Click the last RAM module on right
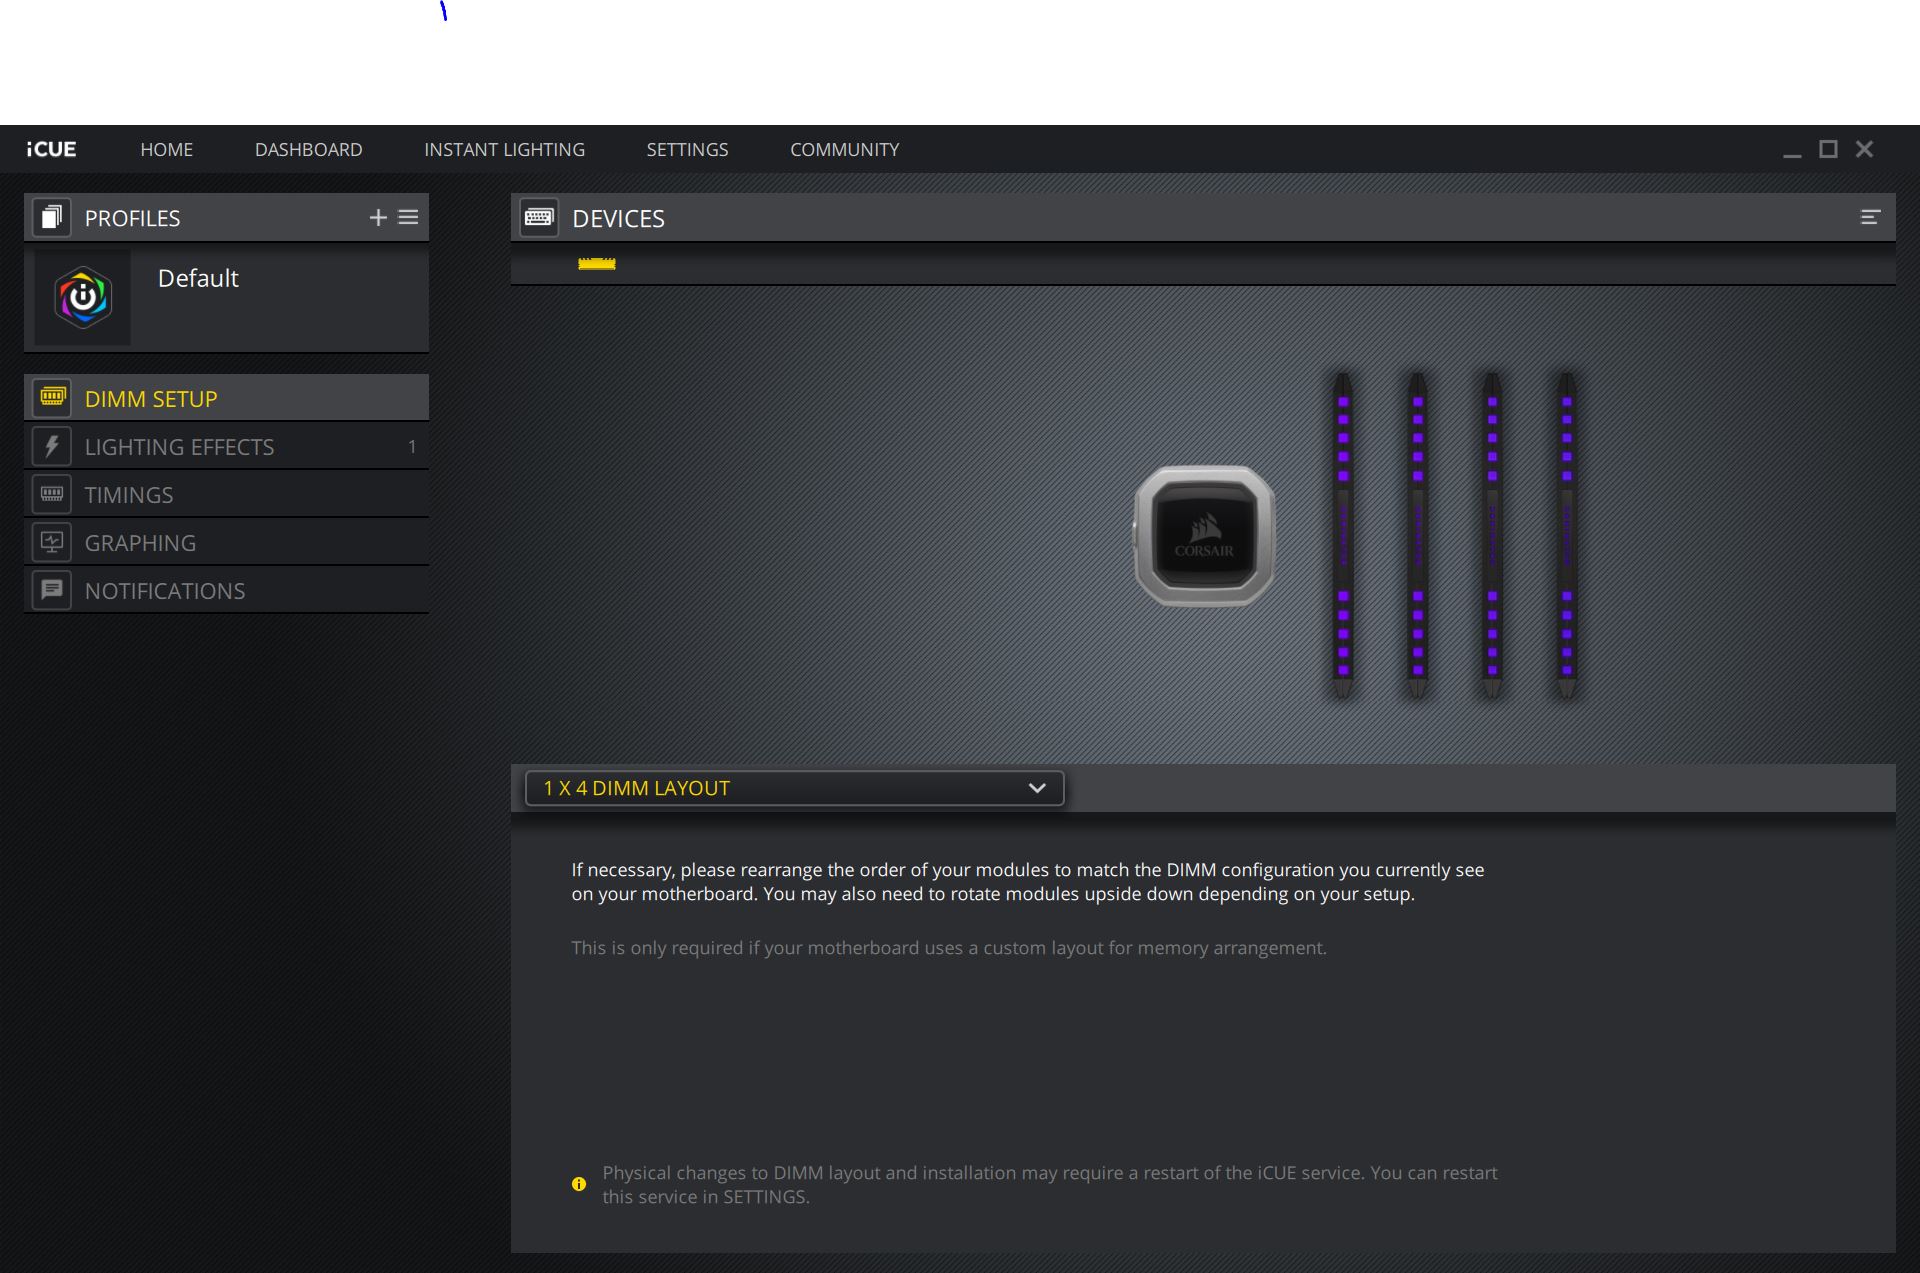 pos(1567,536)
